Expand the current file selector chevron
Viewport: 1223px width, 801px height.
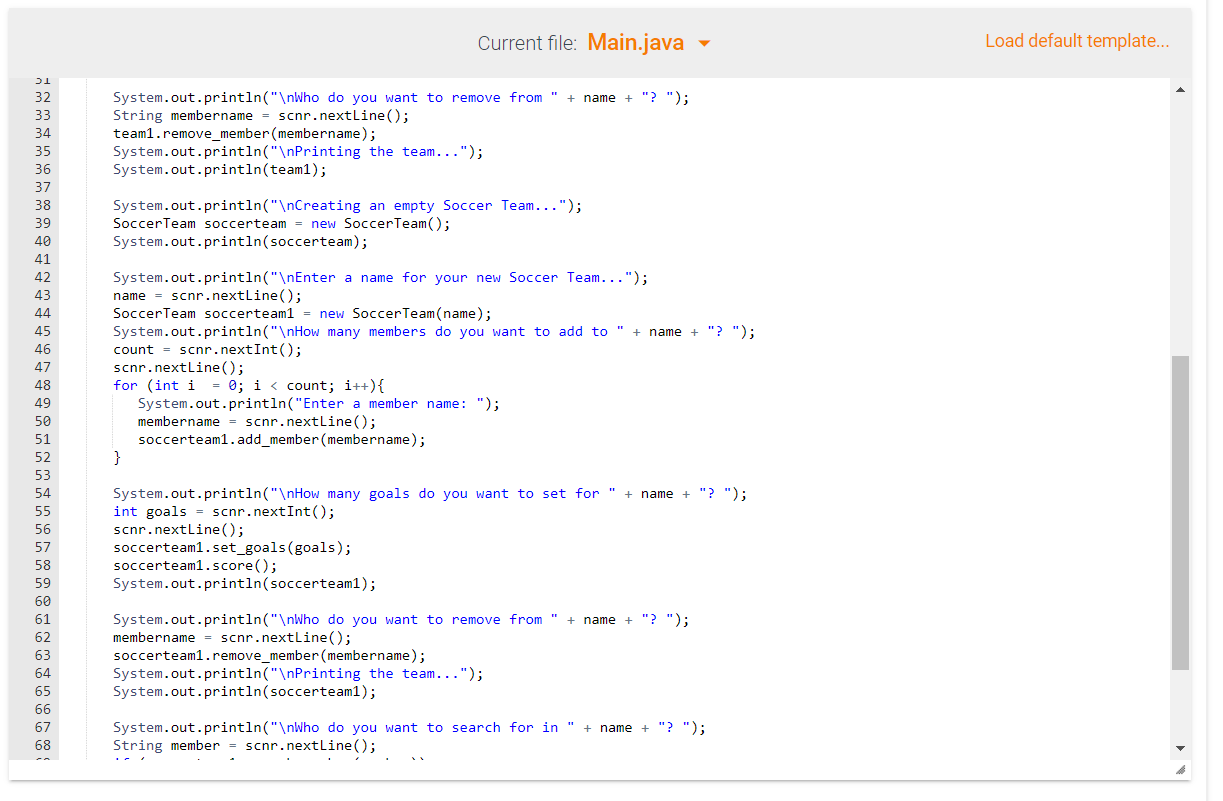pos(703,44)
